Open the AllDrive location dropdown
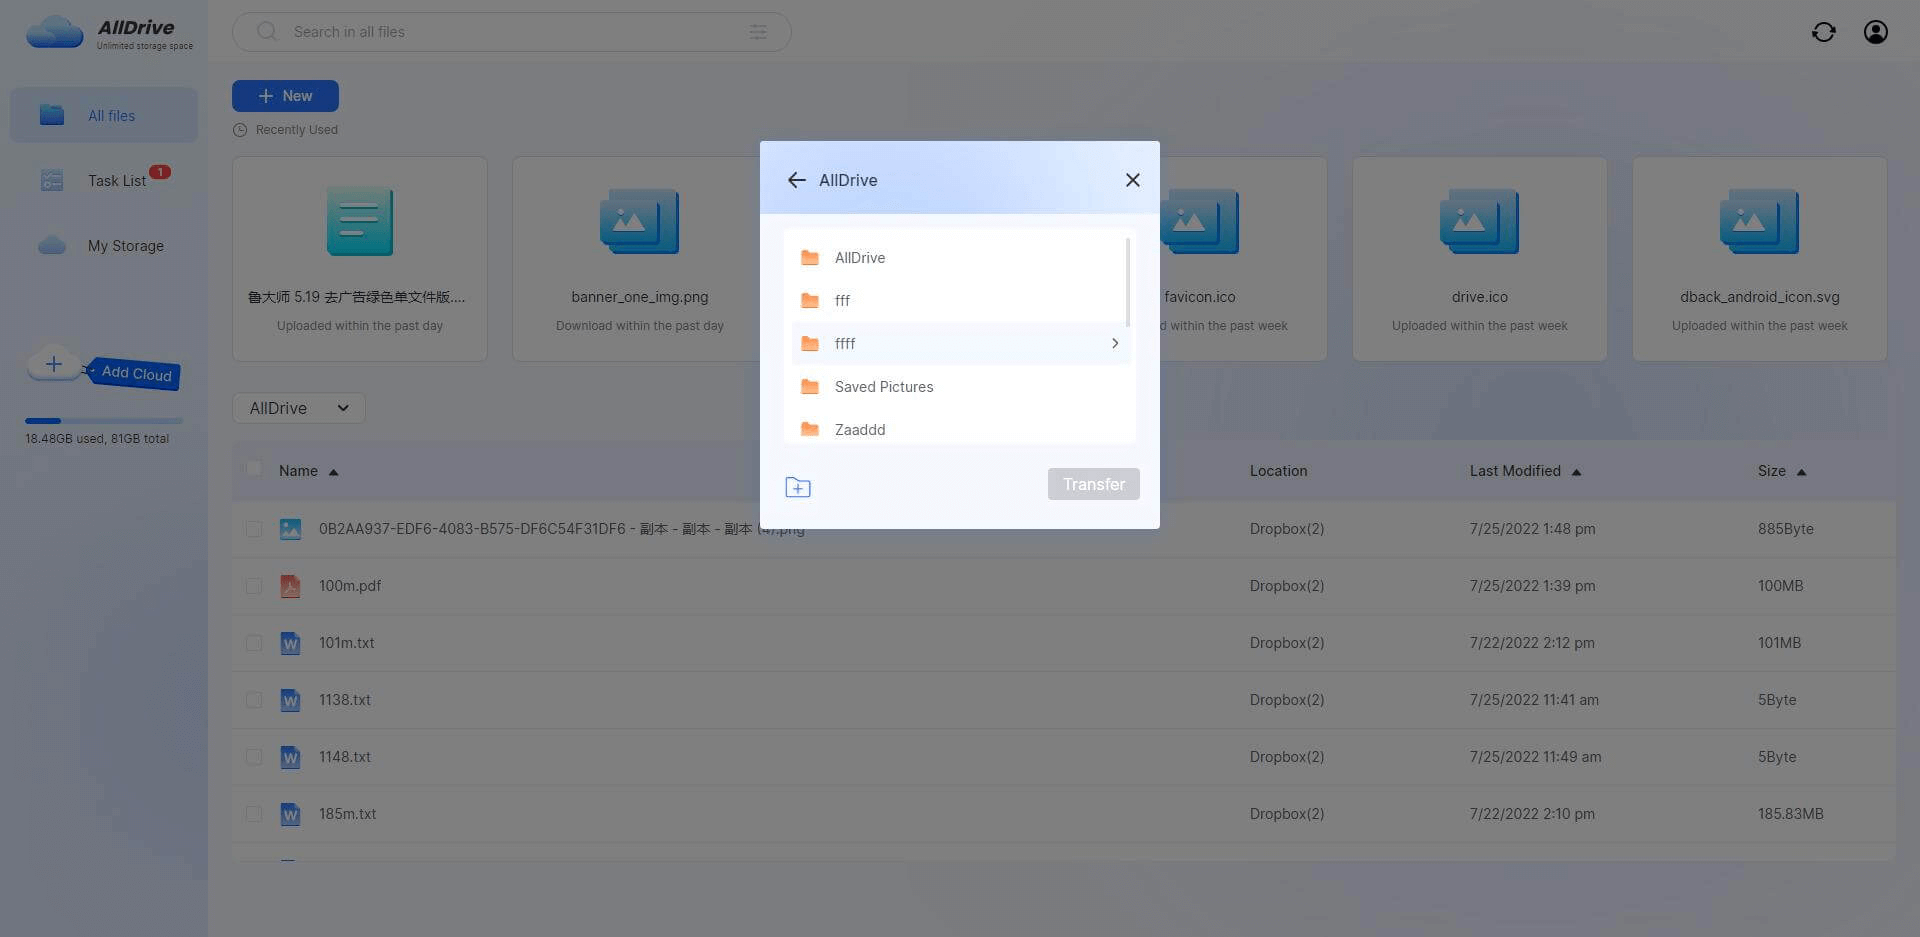The width and height of the screenshot is (1920, 937). coord(299,408)
